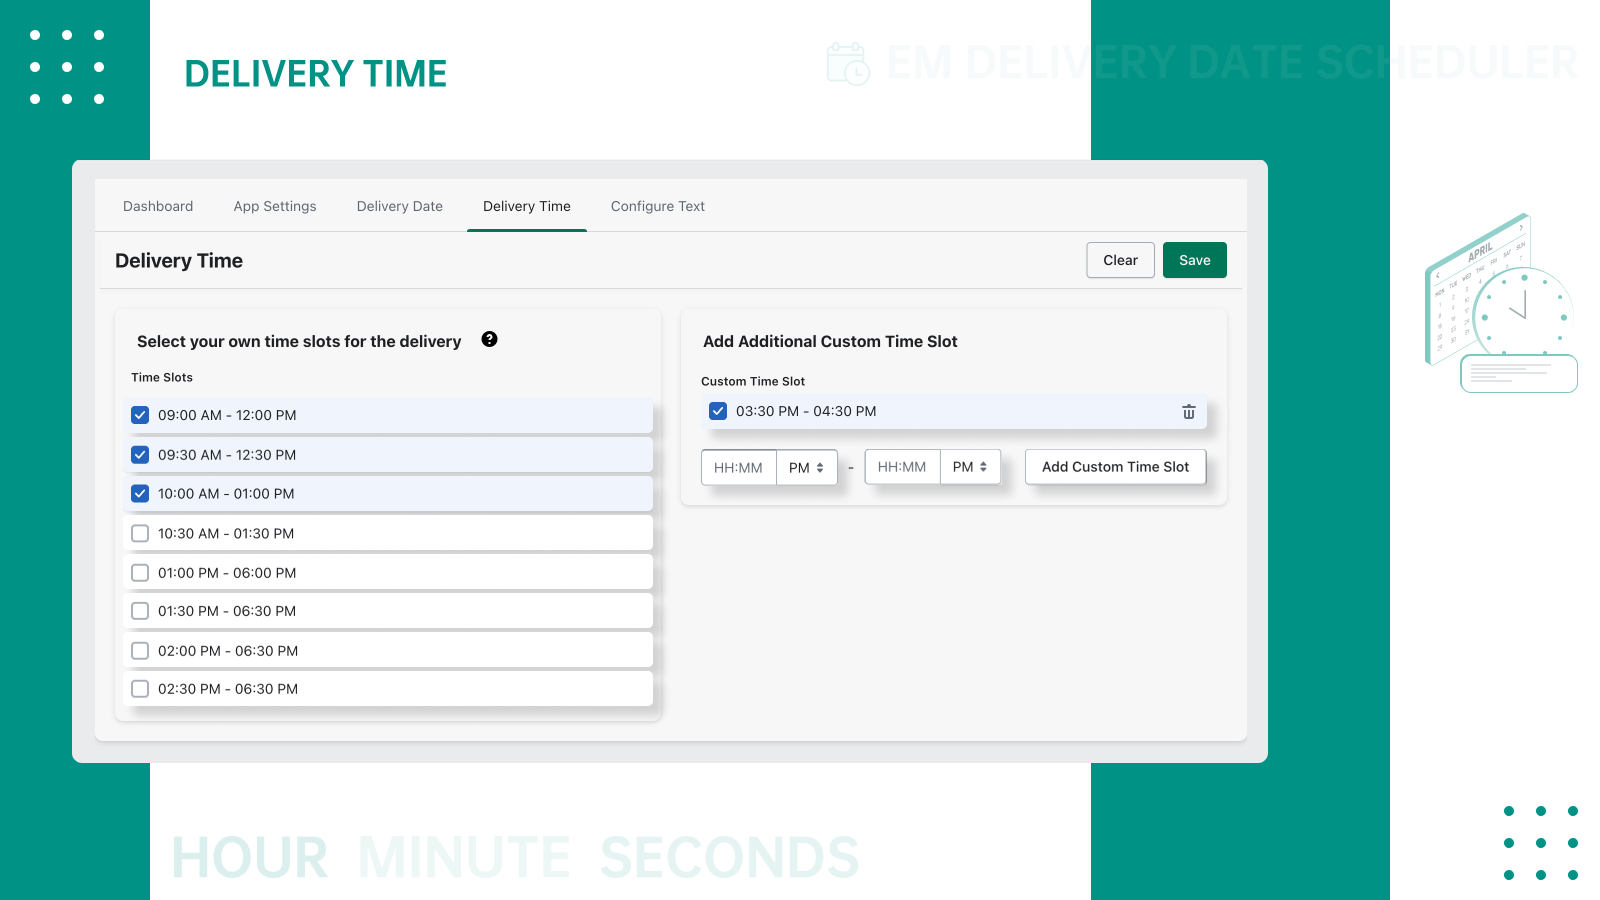1600x900 pixels.
Task: Uncheck the 10:00 AM - 01:00 PM slot
Action: point(140,493)
